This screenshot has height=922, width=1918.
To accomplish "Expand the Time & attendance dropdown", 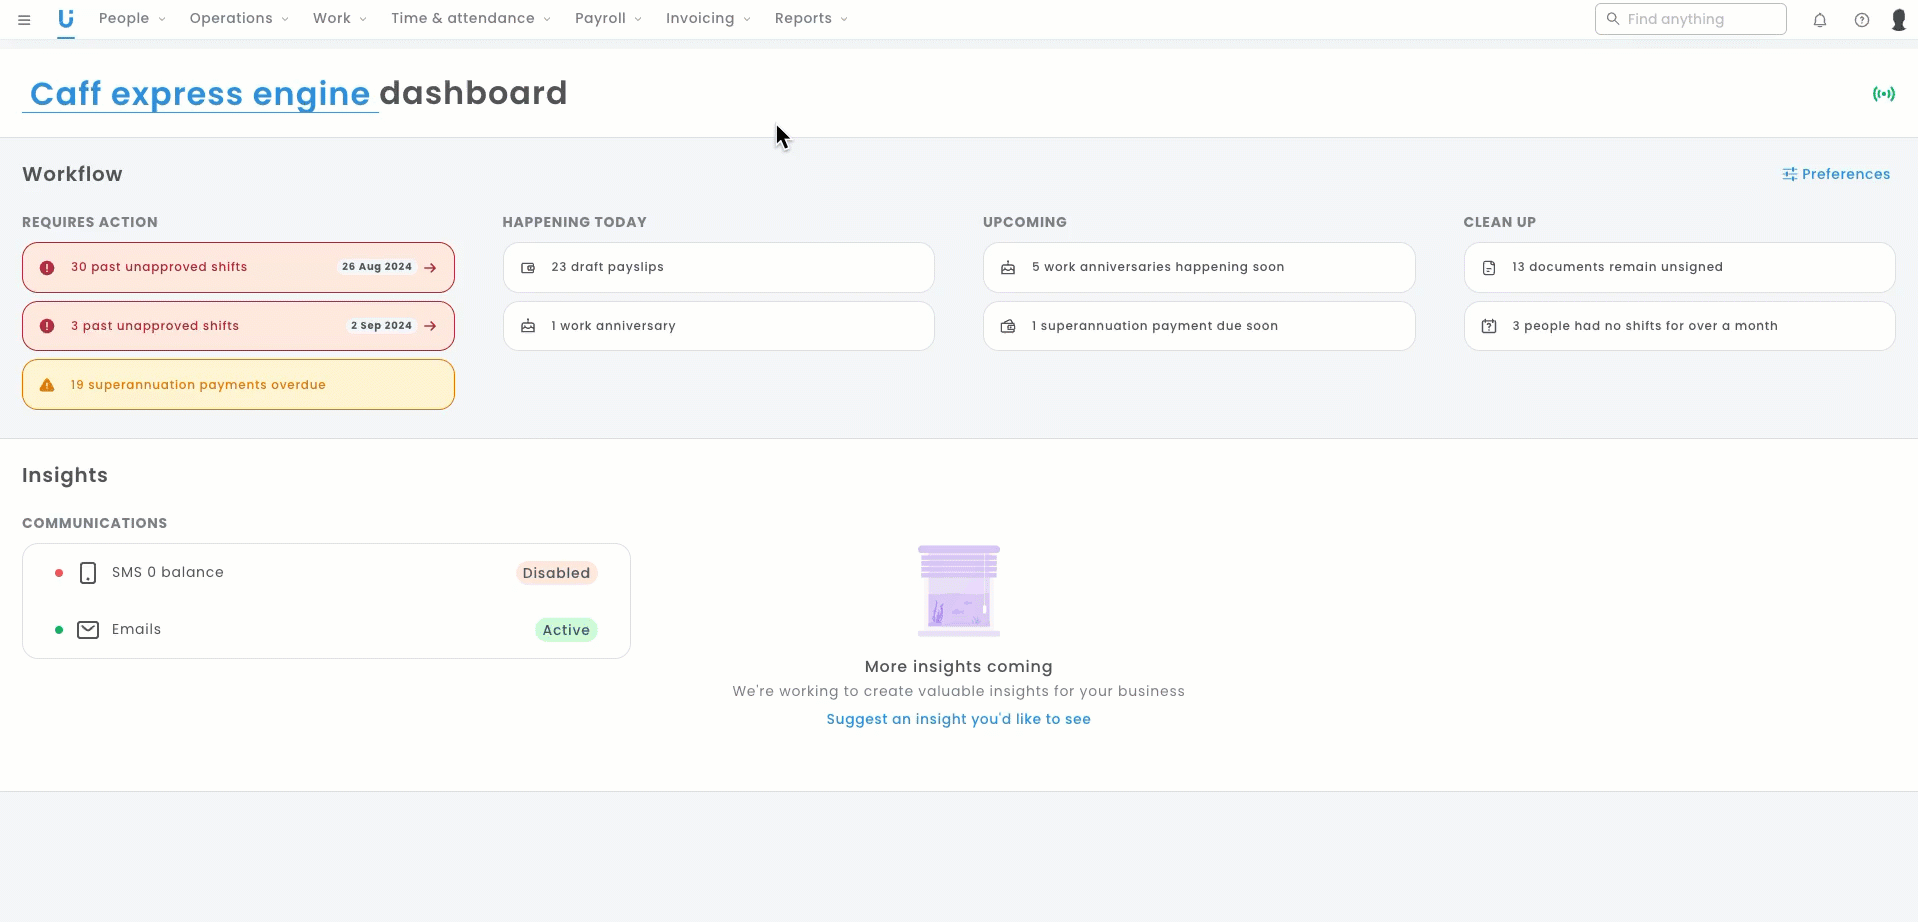I will click(470, 19).
